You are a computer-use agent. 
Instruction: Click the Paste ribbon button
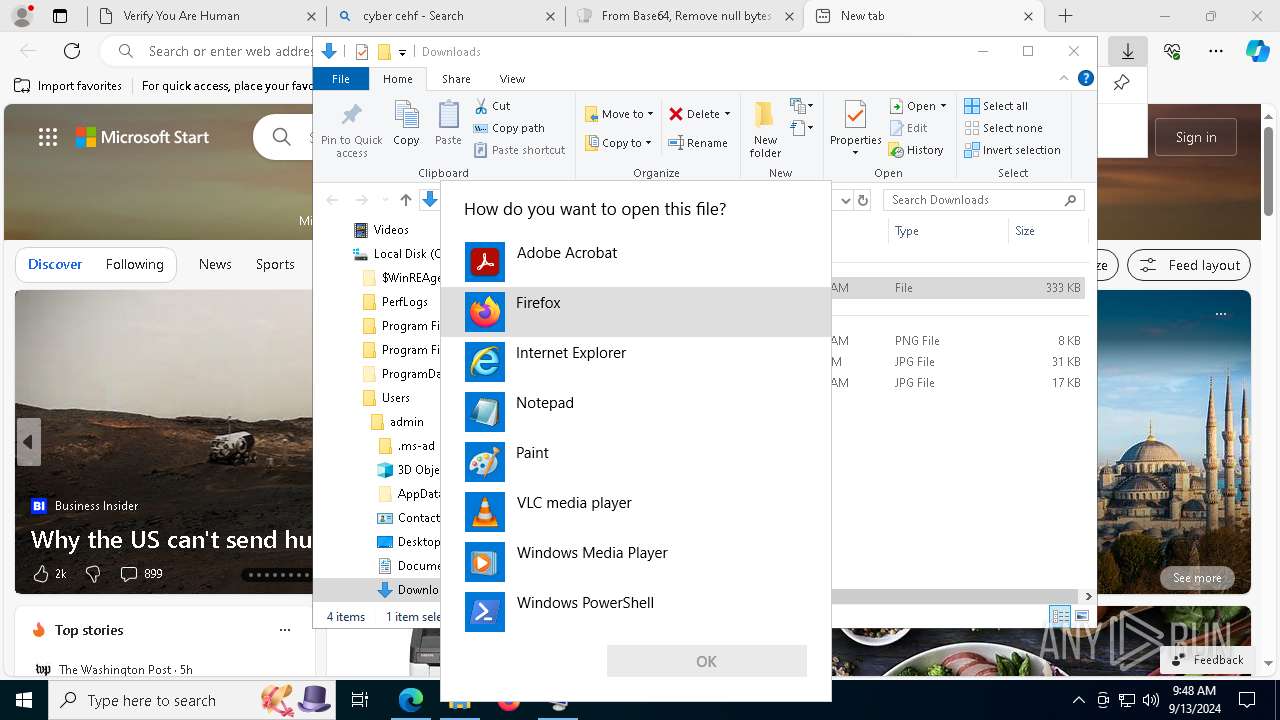pos(448,125)
